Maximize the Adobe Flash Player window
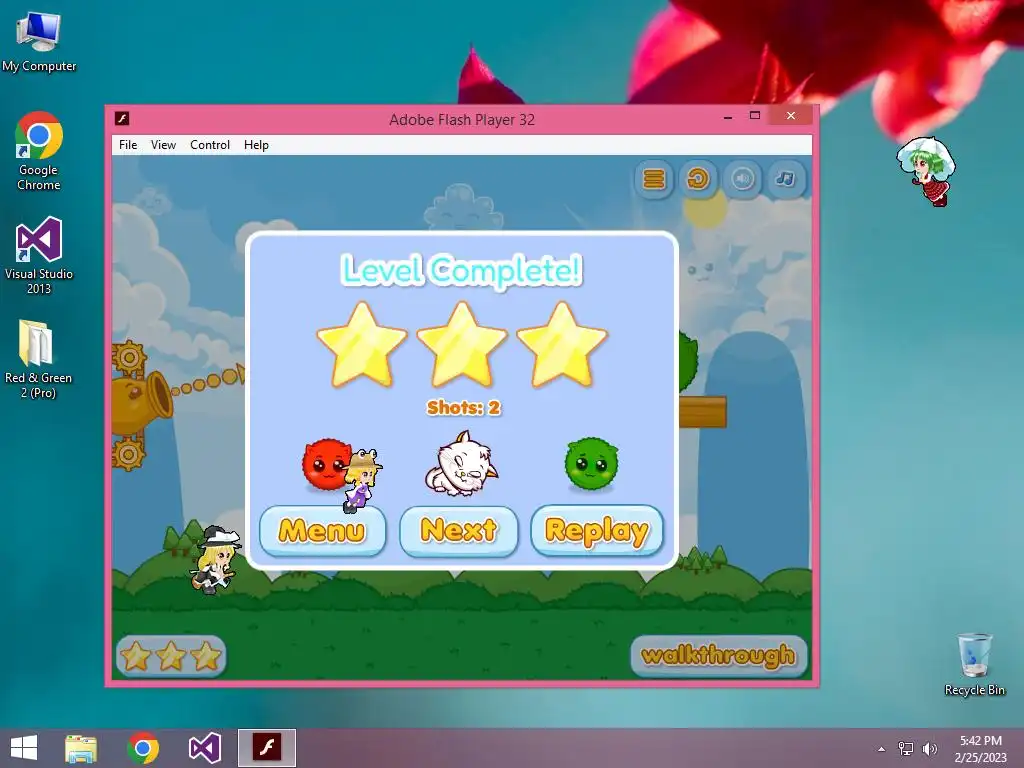 coord(755,116)
